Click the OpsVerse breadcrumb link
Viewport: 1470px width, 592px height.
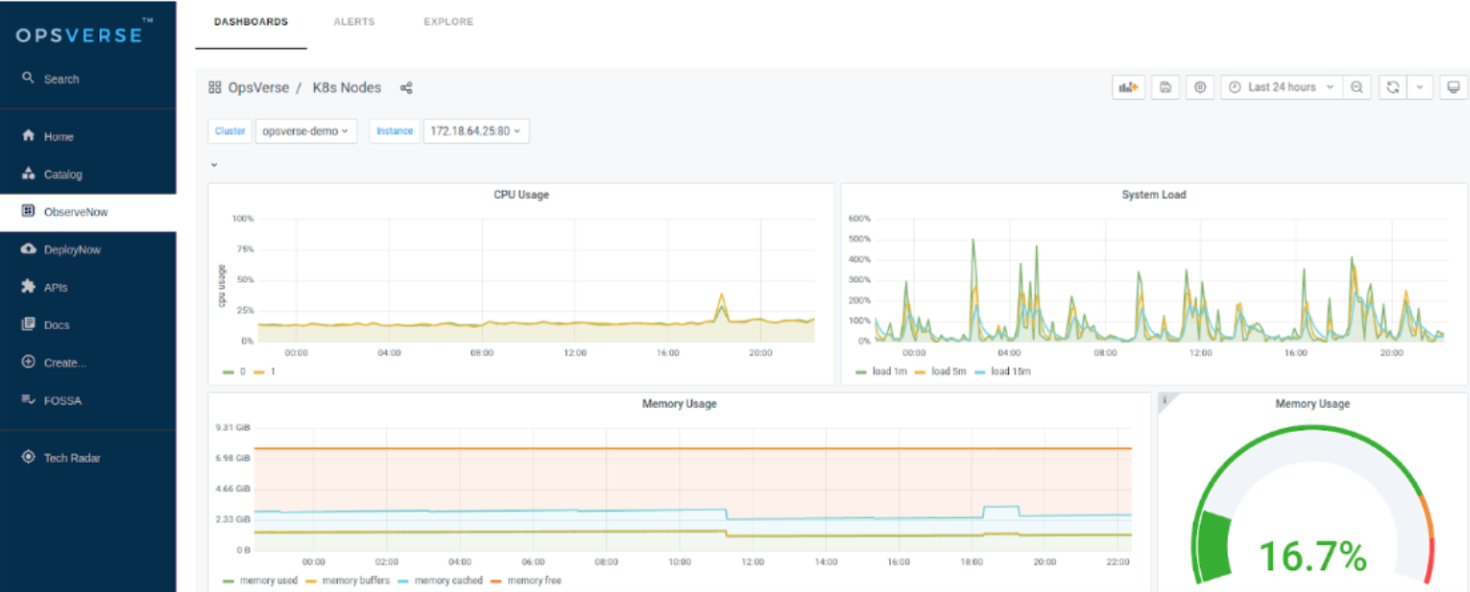(x=257, y=88)
